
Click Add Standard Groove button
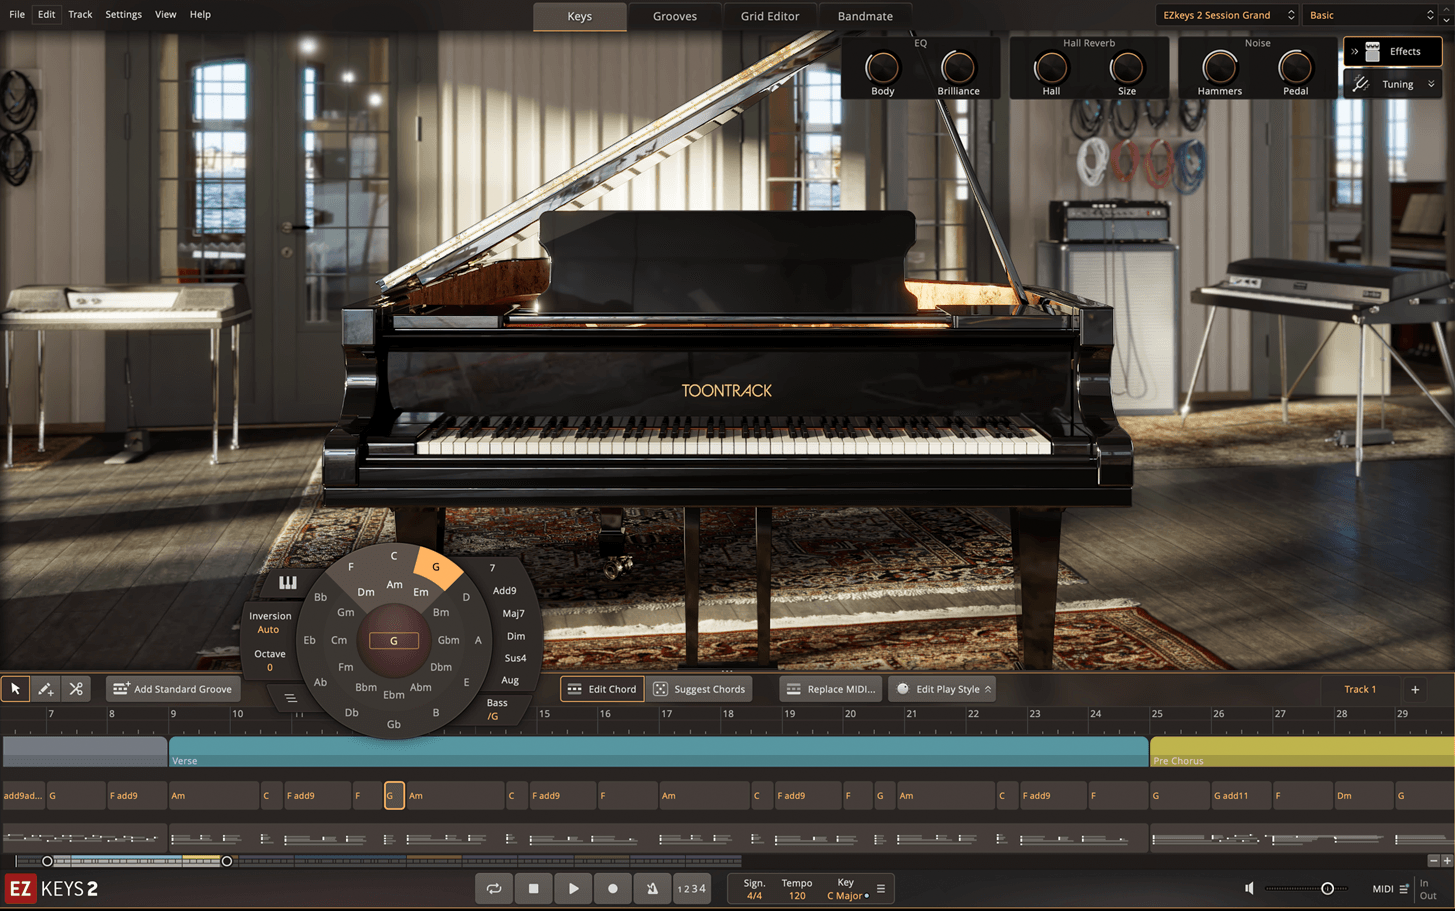pyautogui.click(x=173, y=689)
